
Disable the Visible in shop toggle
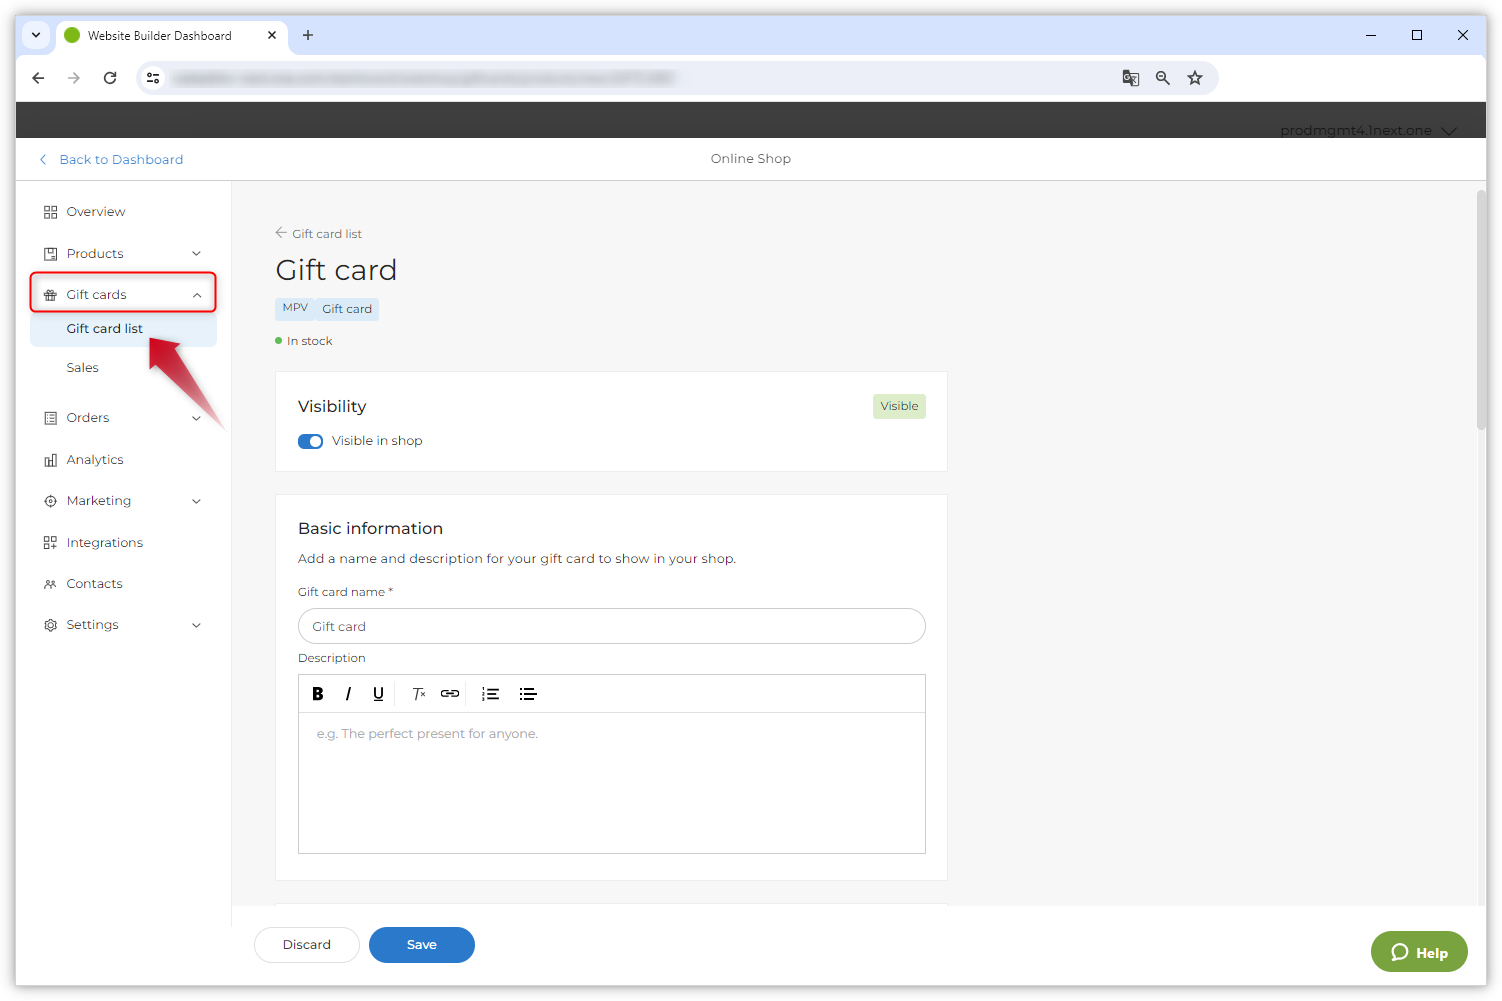click(310, 441)
